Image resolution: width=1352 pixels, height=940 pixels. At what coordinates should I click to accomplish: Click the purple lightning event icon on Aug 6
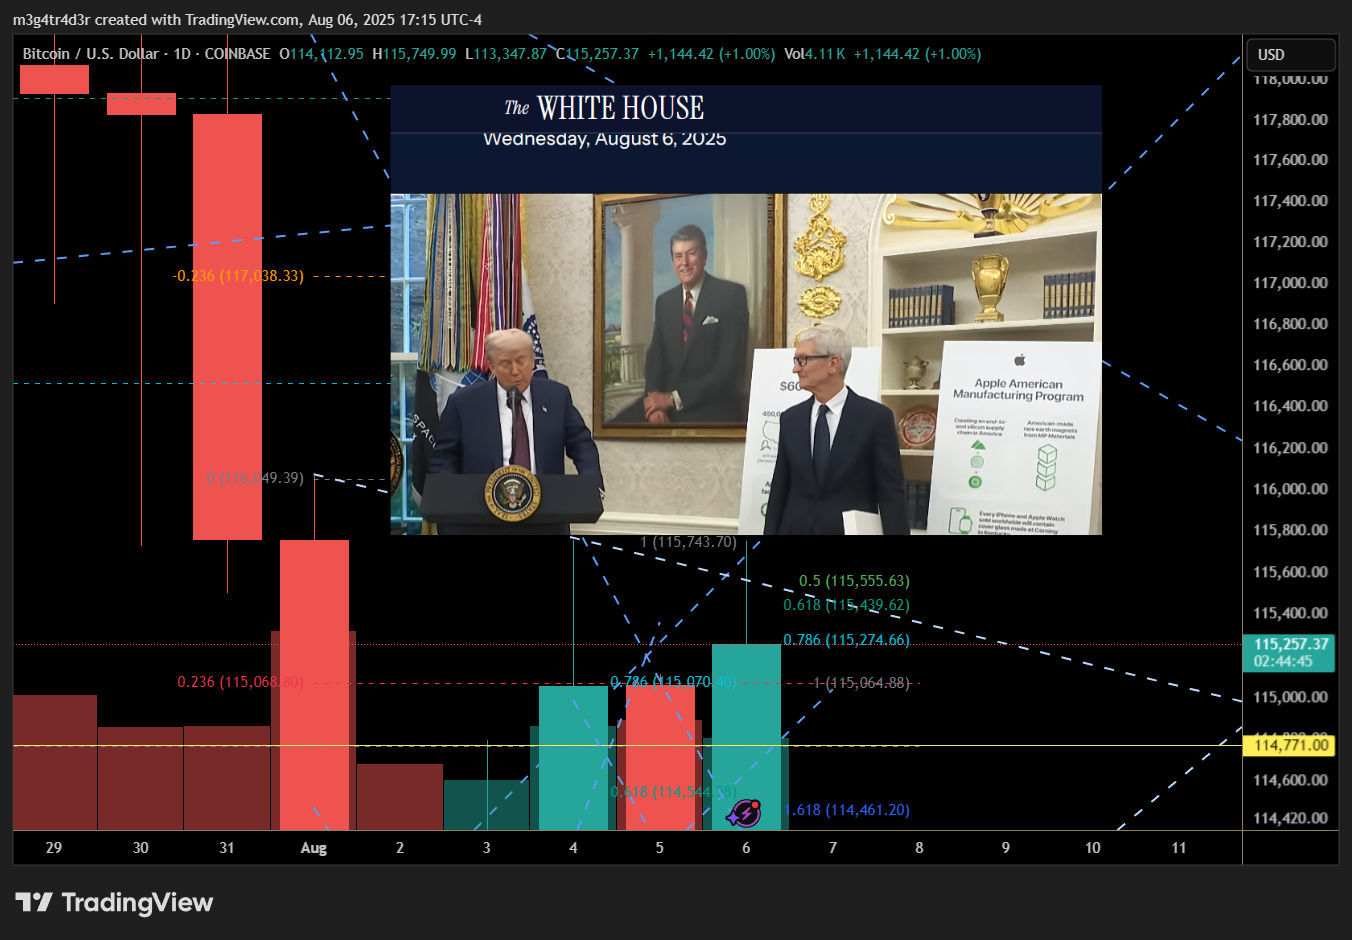click(744, 813)
